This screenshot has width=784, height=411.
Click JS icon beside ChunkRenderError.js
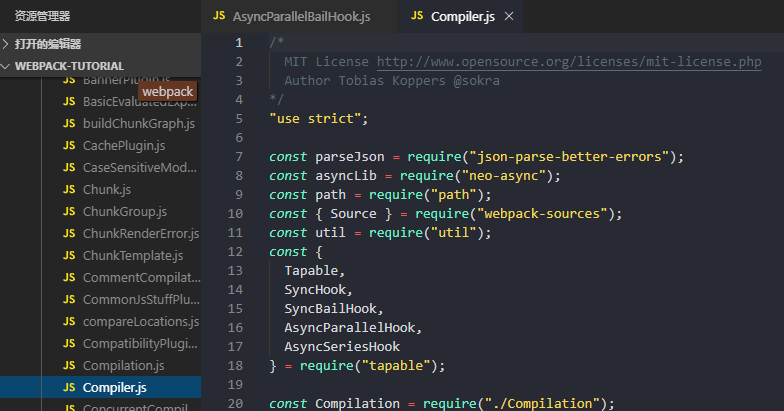pos(69,234)
